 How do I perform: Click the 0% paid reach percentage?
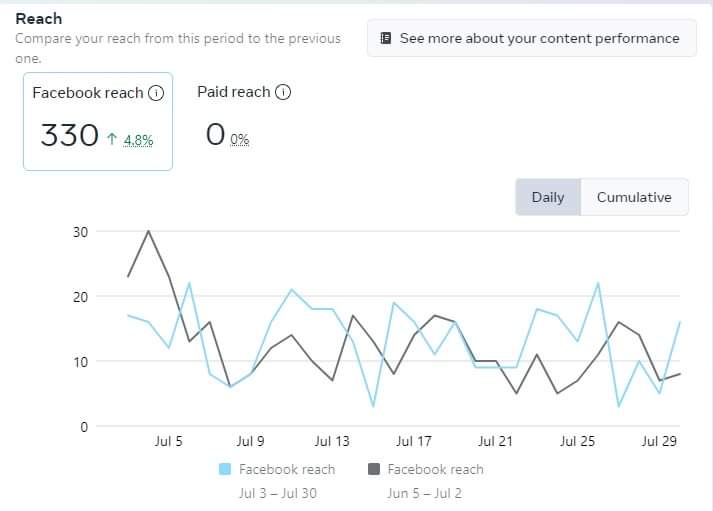pyautogui.click(x=239, y=140)
